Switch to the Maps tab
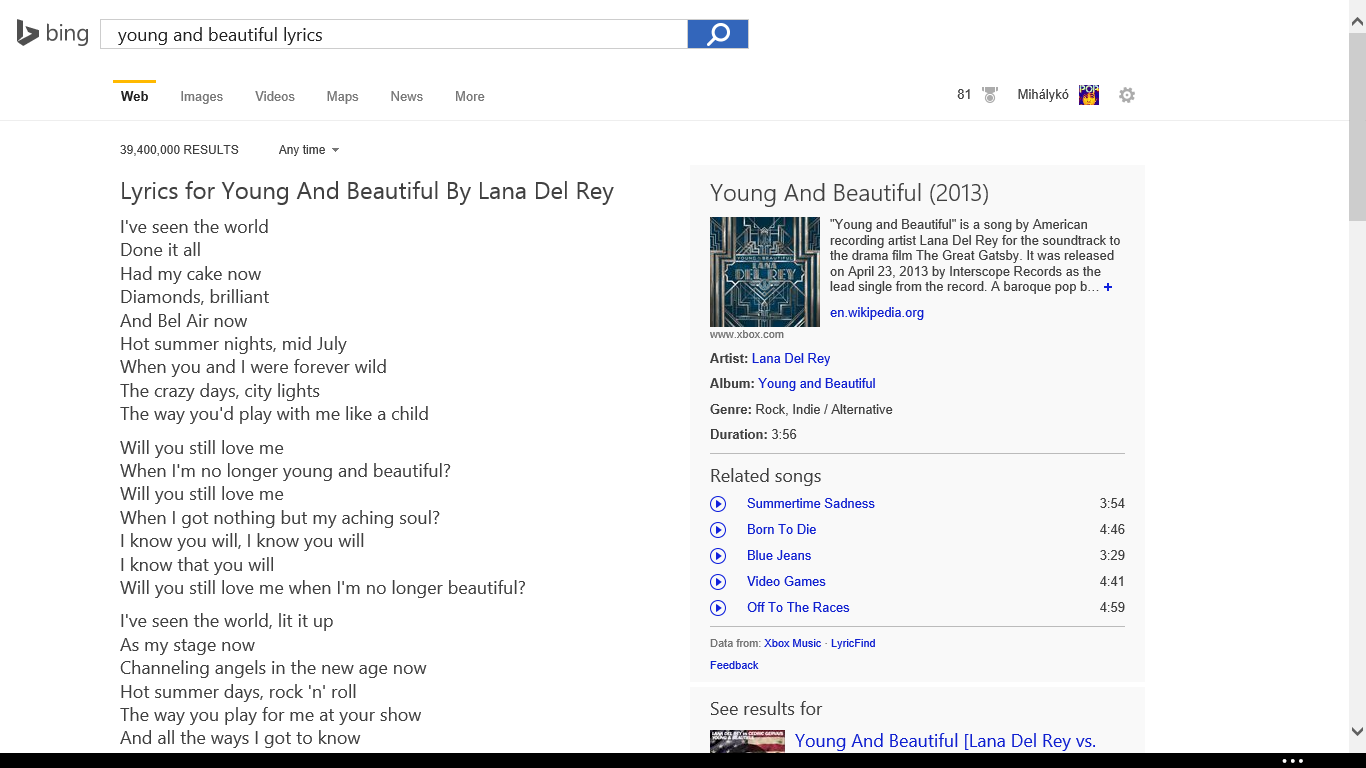This screenshot has height=768, width=1366. tap(342, 97)
